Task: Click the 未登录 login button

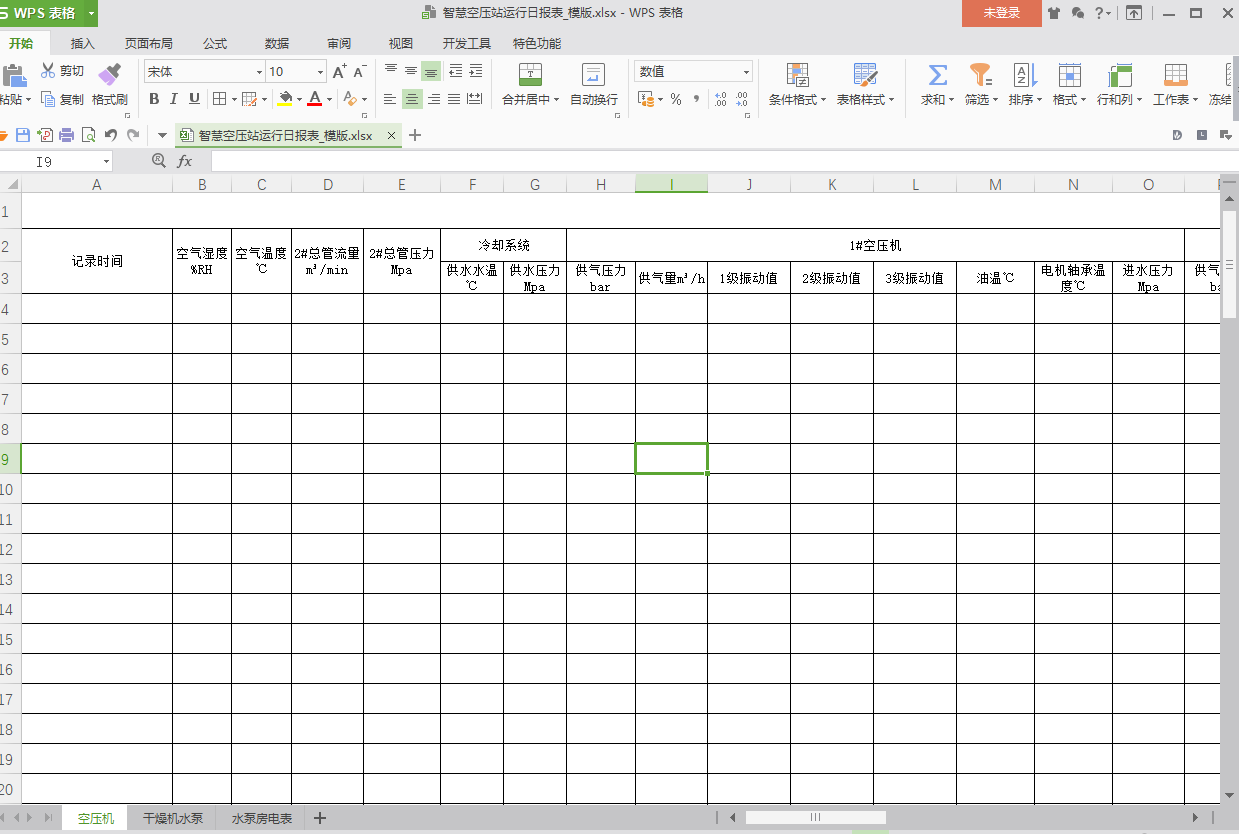Action: coord(1001,15)
